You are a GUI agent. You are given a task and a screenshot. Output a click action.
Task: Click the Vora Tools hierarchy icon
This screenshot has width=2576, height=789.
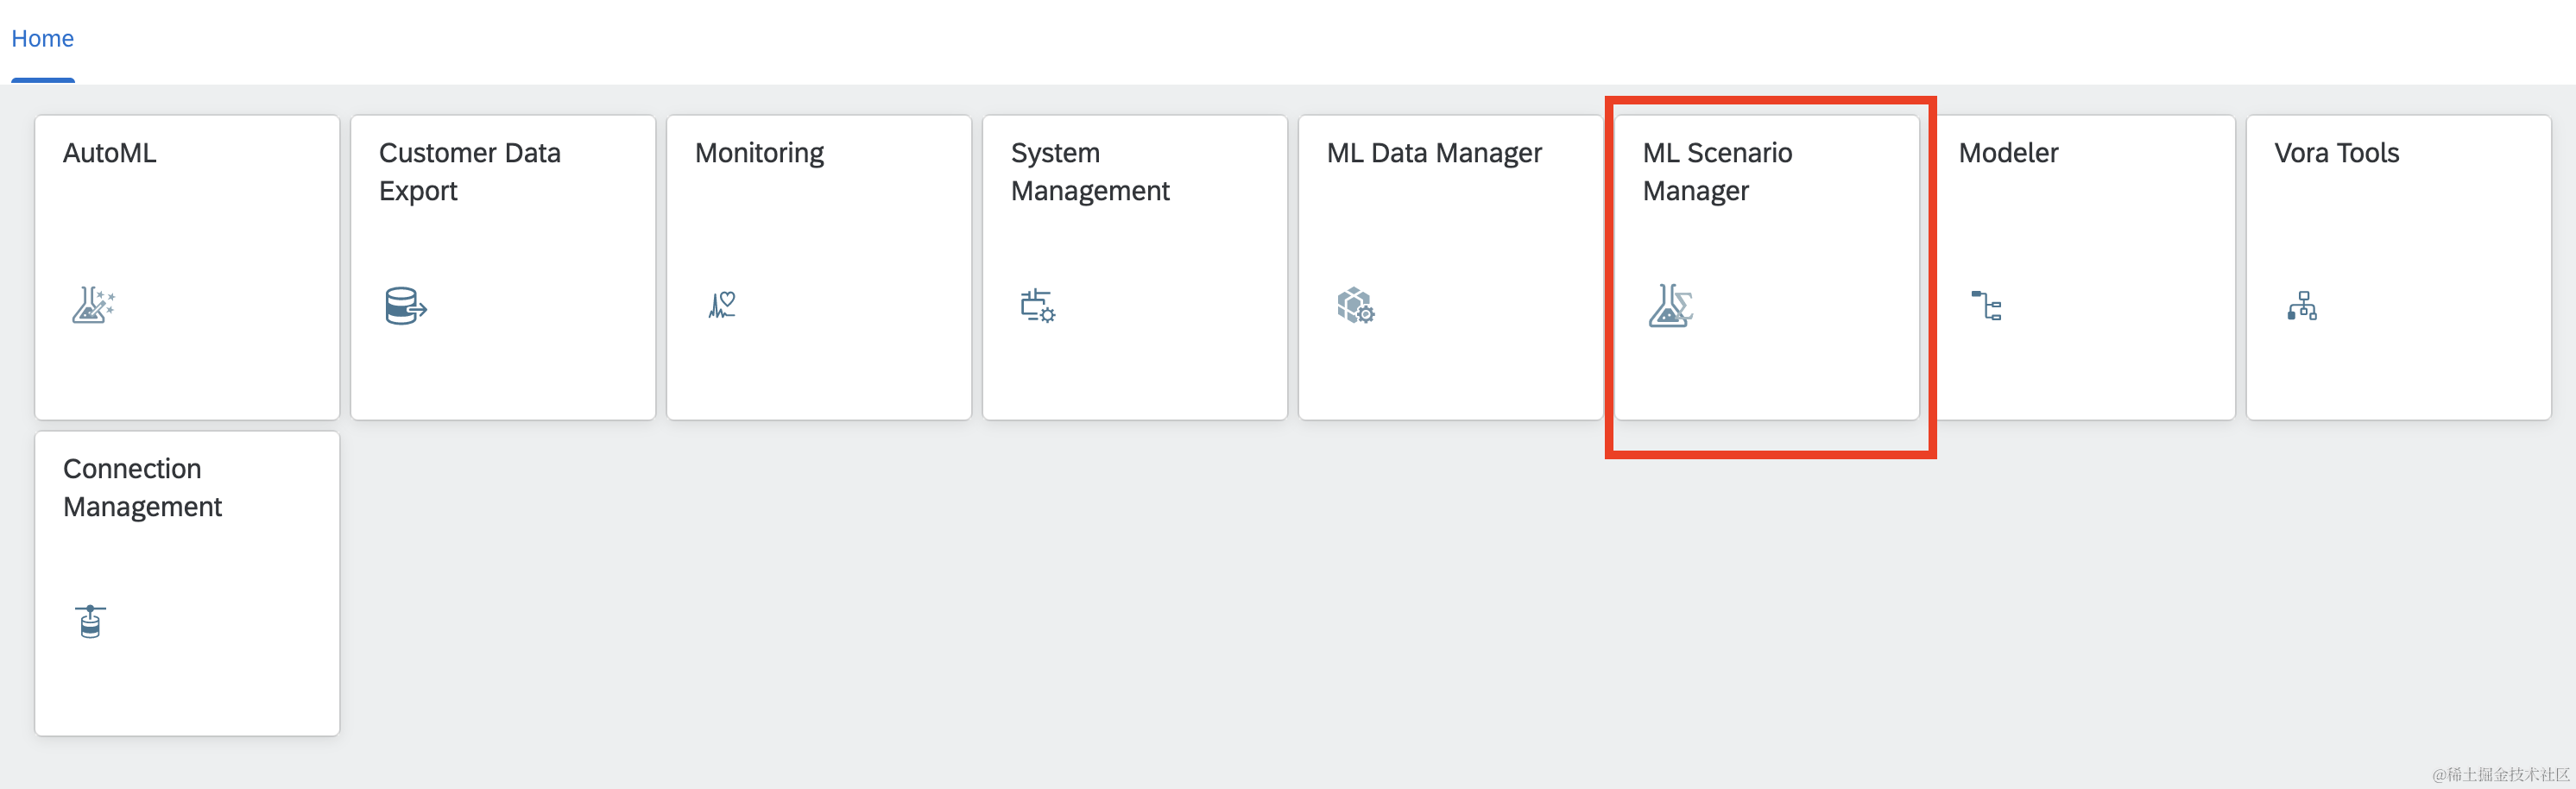[2302, 305]
